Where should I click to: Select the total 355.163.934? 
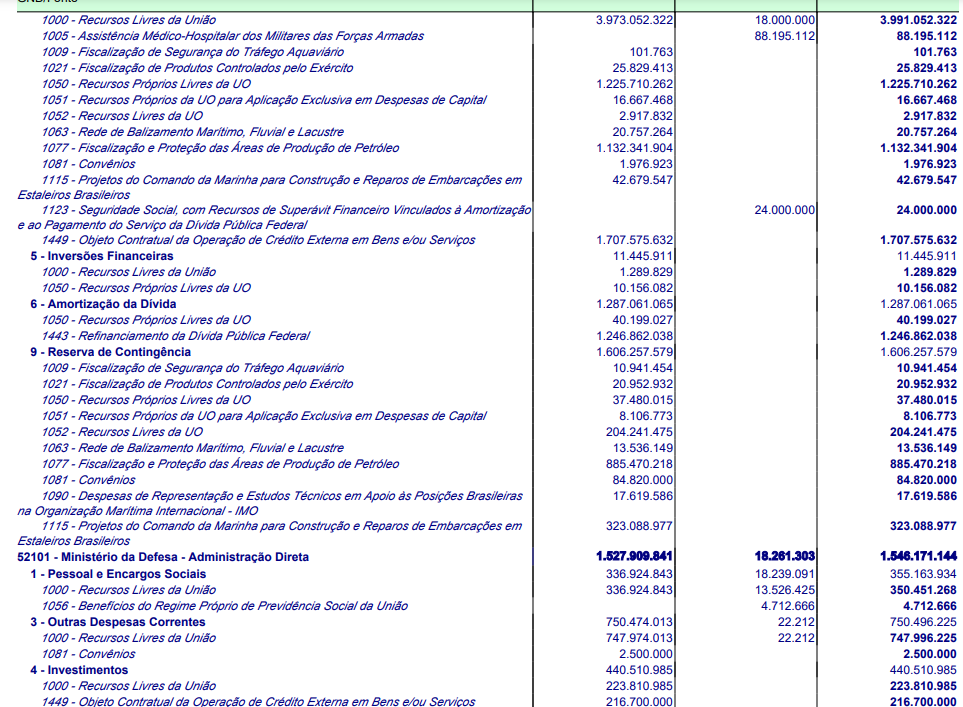point(923,574)
